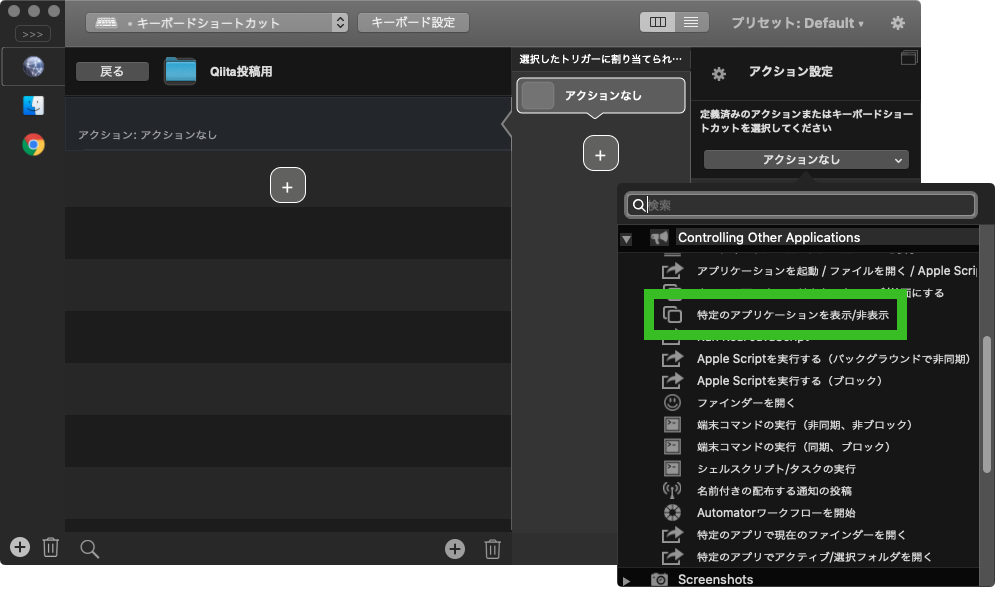This screenshot has height=600, width=1008.
Task: Click the gear icon next to プリセット
Action: click(897, 22)
